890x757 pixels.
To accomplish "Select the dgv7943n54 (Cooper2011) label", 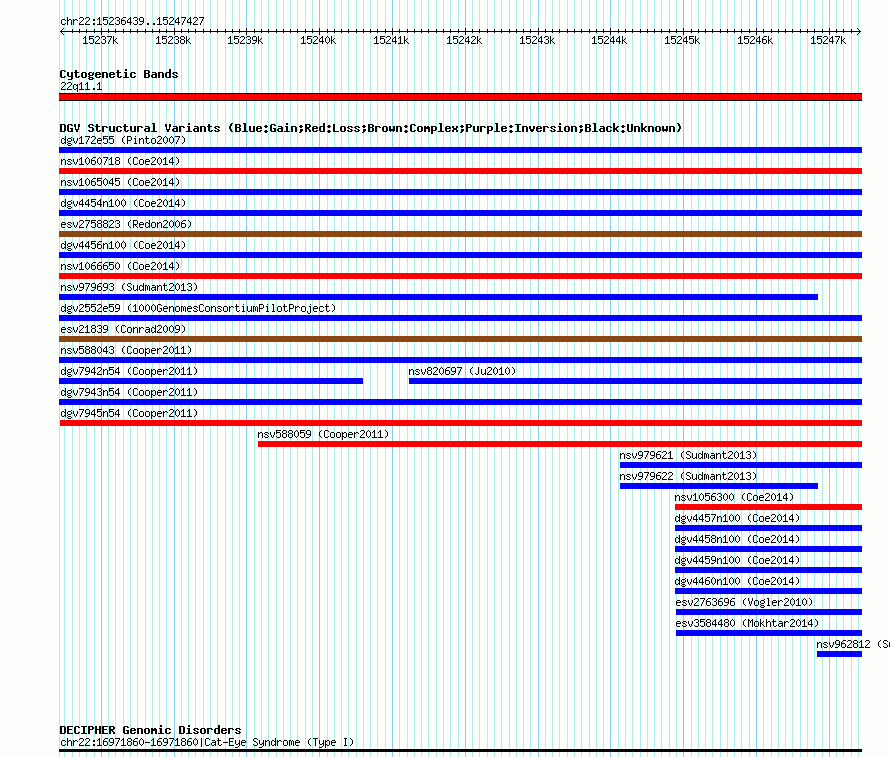I will (129, 392).
